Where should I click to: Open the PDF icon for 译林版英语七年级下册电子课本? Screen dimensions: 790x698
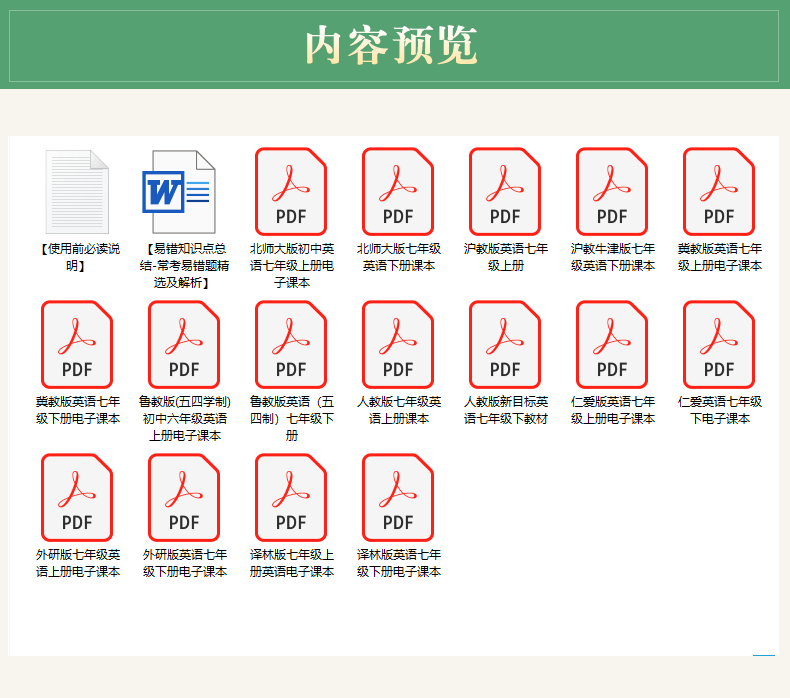point(398,498)
